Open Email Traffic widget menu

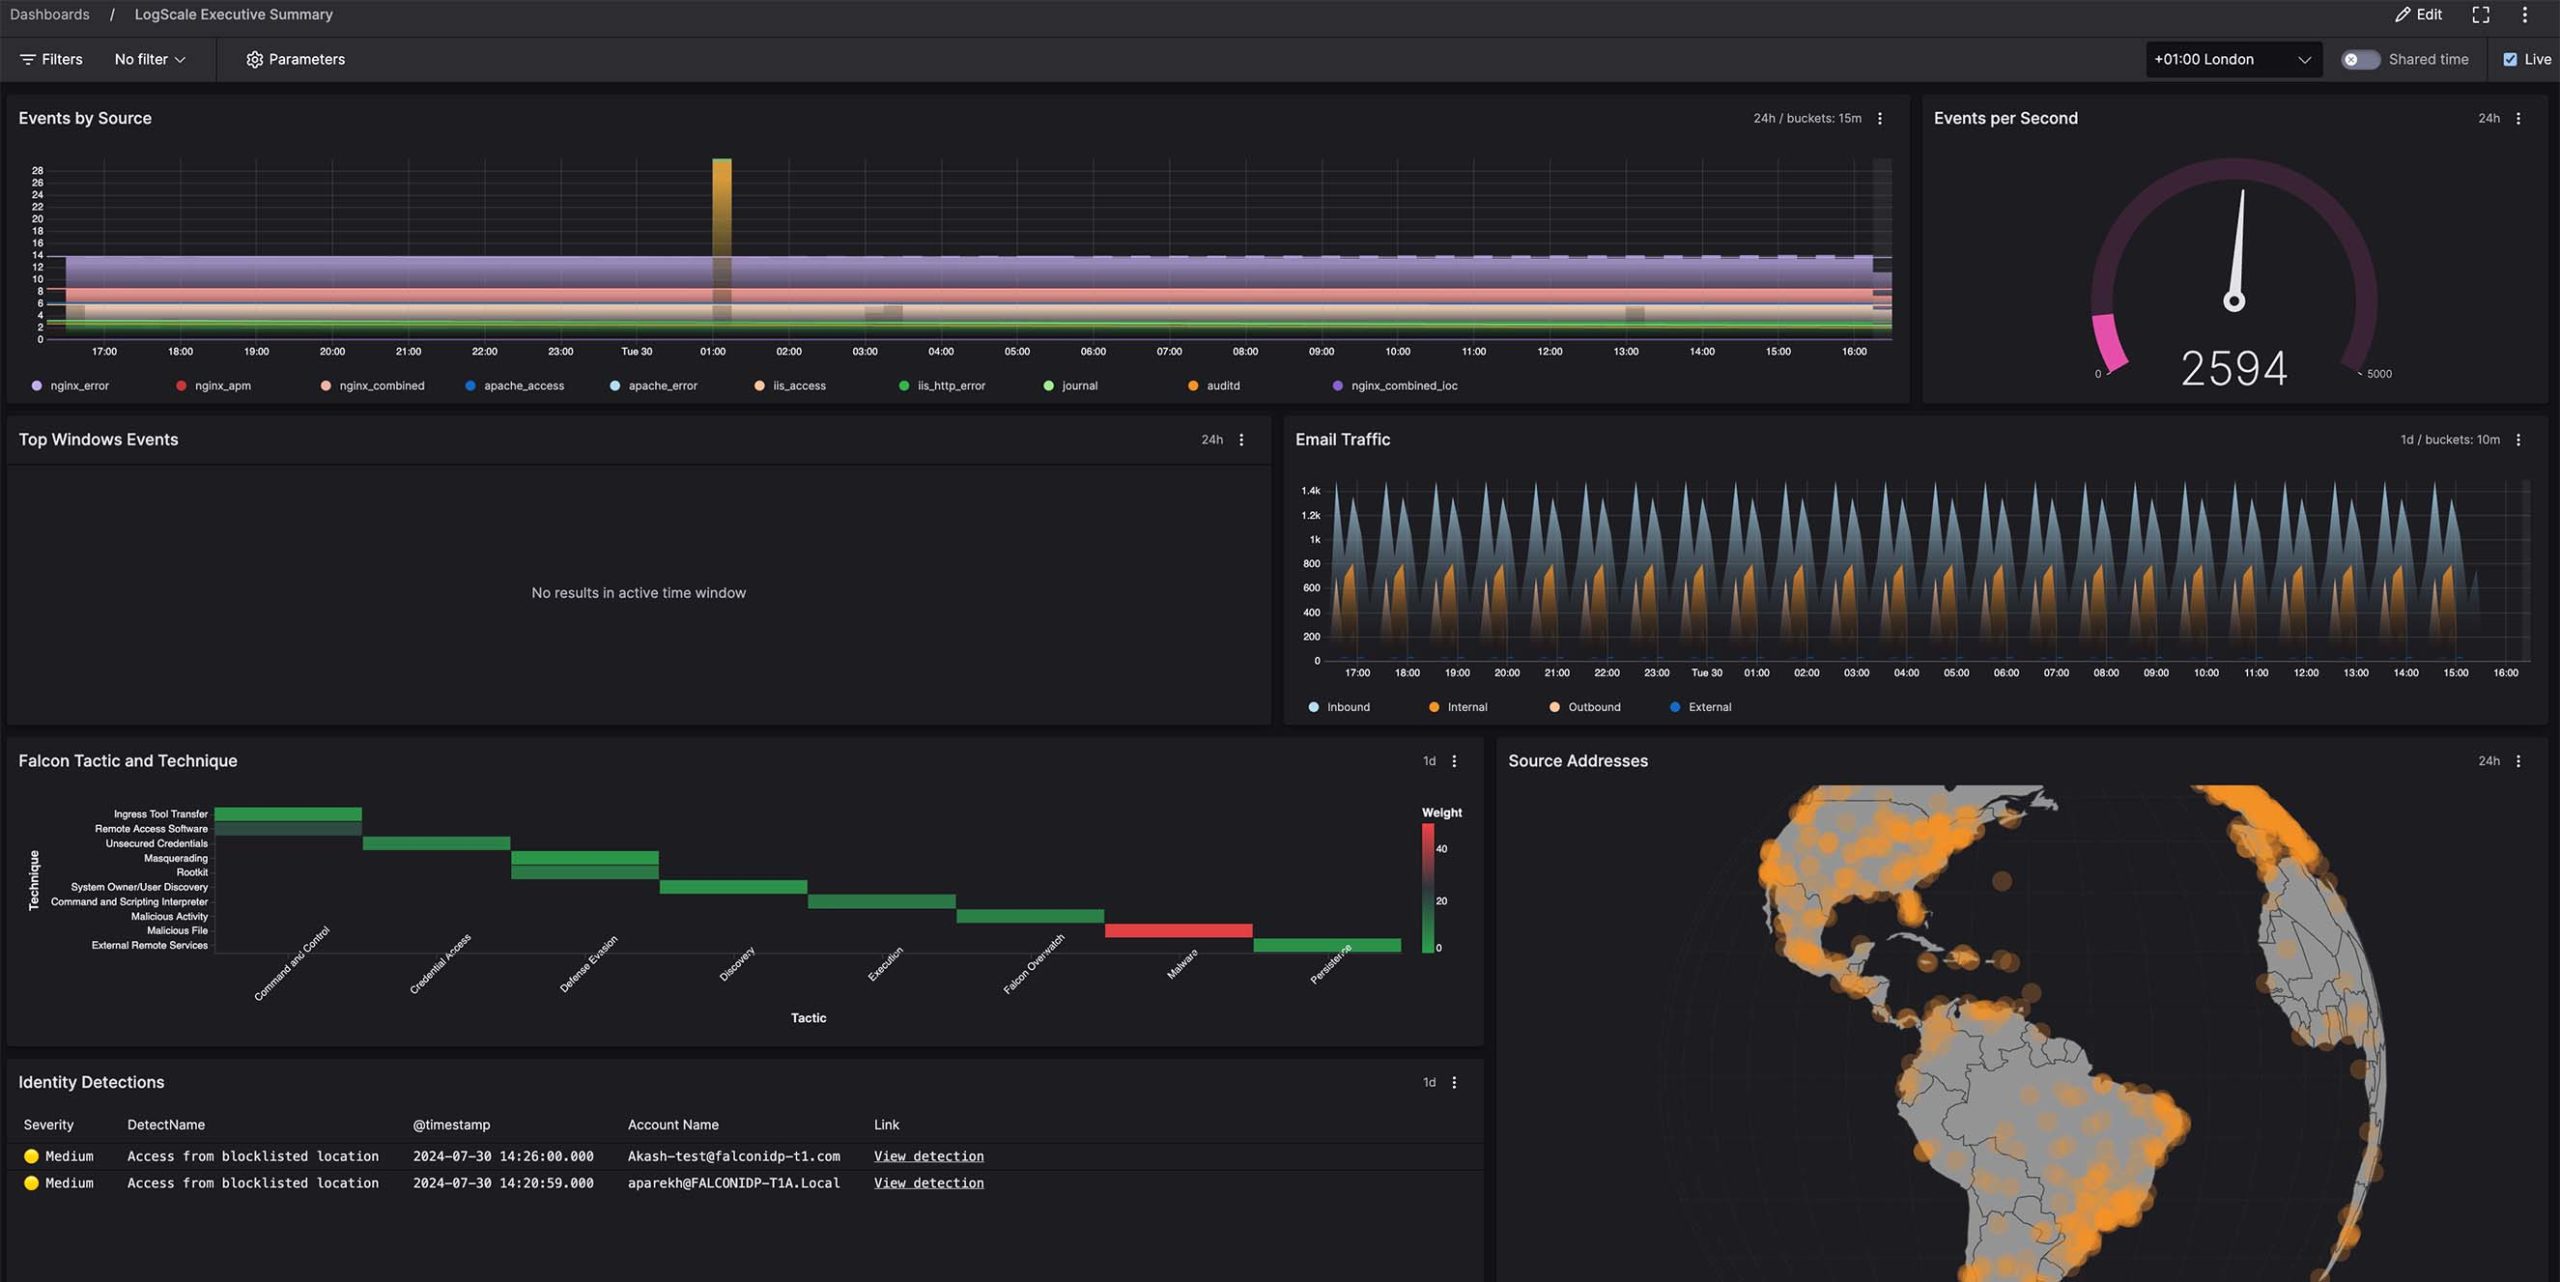pos(2518,440)
